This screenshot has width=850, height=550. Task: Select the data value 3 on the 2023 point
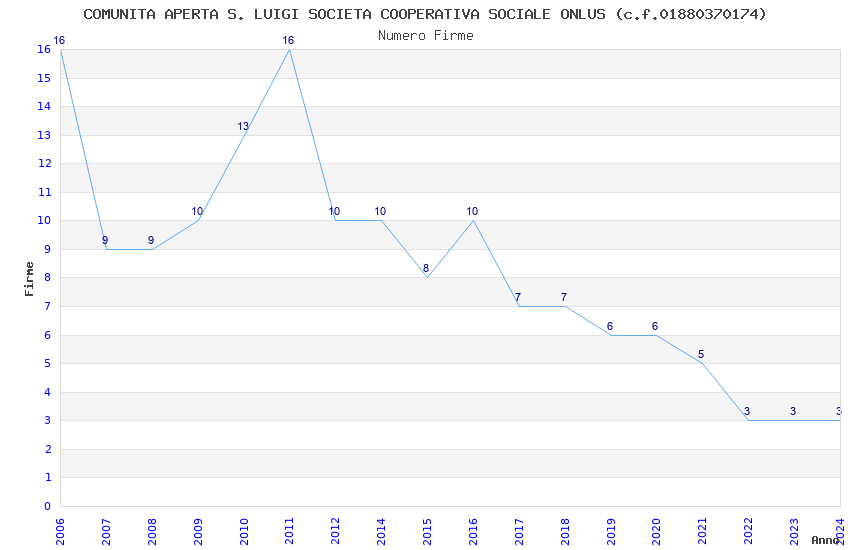pos(793,411)
